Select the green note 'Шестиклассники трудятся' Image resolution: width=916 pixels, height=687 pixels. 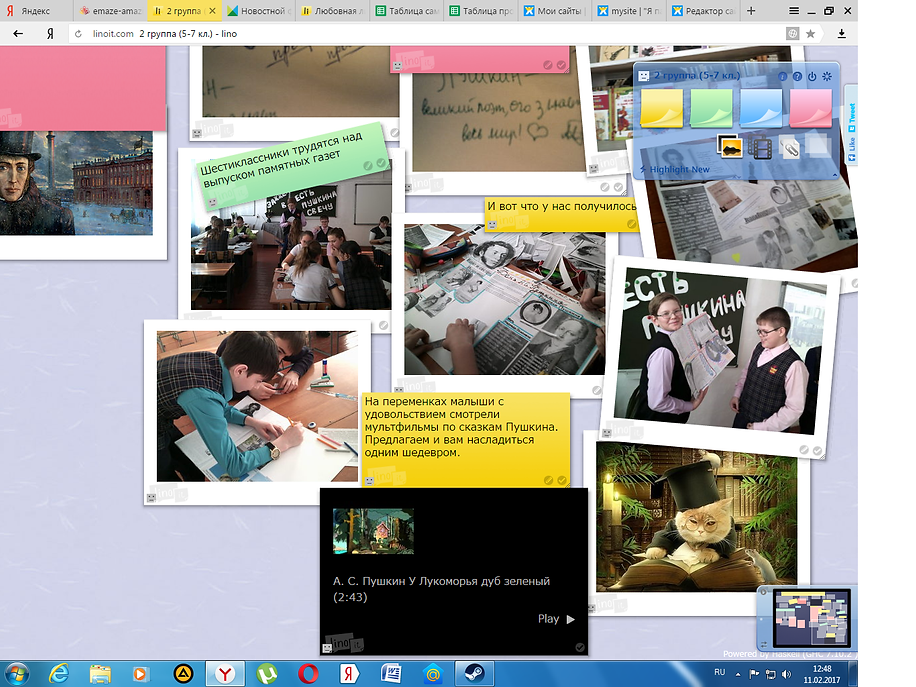click(292, 164)
